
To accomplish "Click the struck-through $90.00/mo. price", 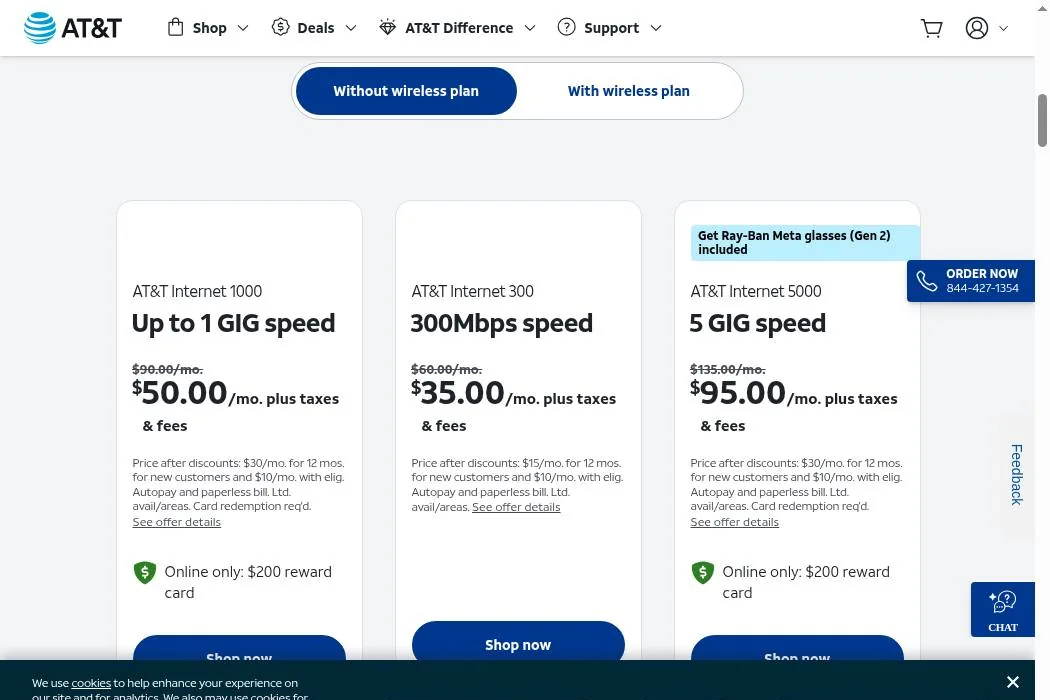I will coord(167,369).
